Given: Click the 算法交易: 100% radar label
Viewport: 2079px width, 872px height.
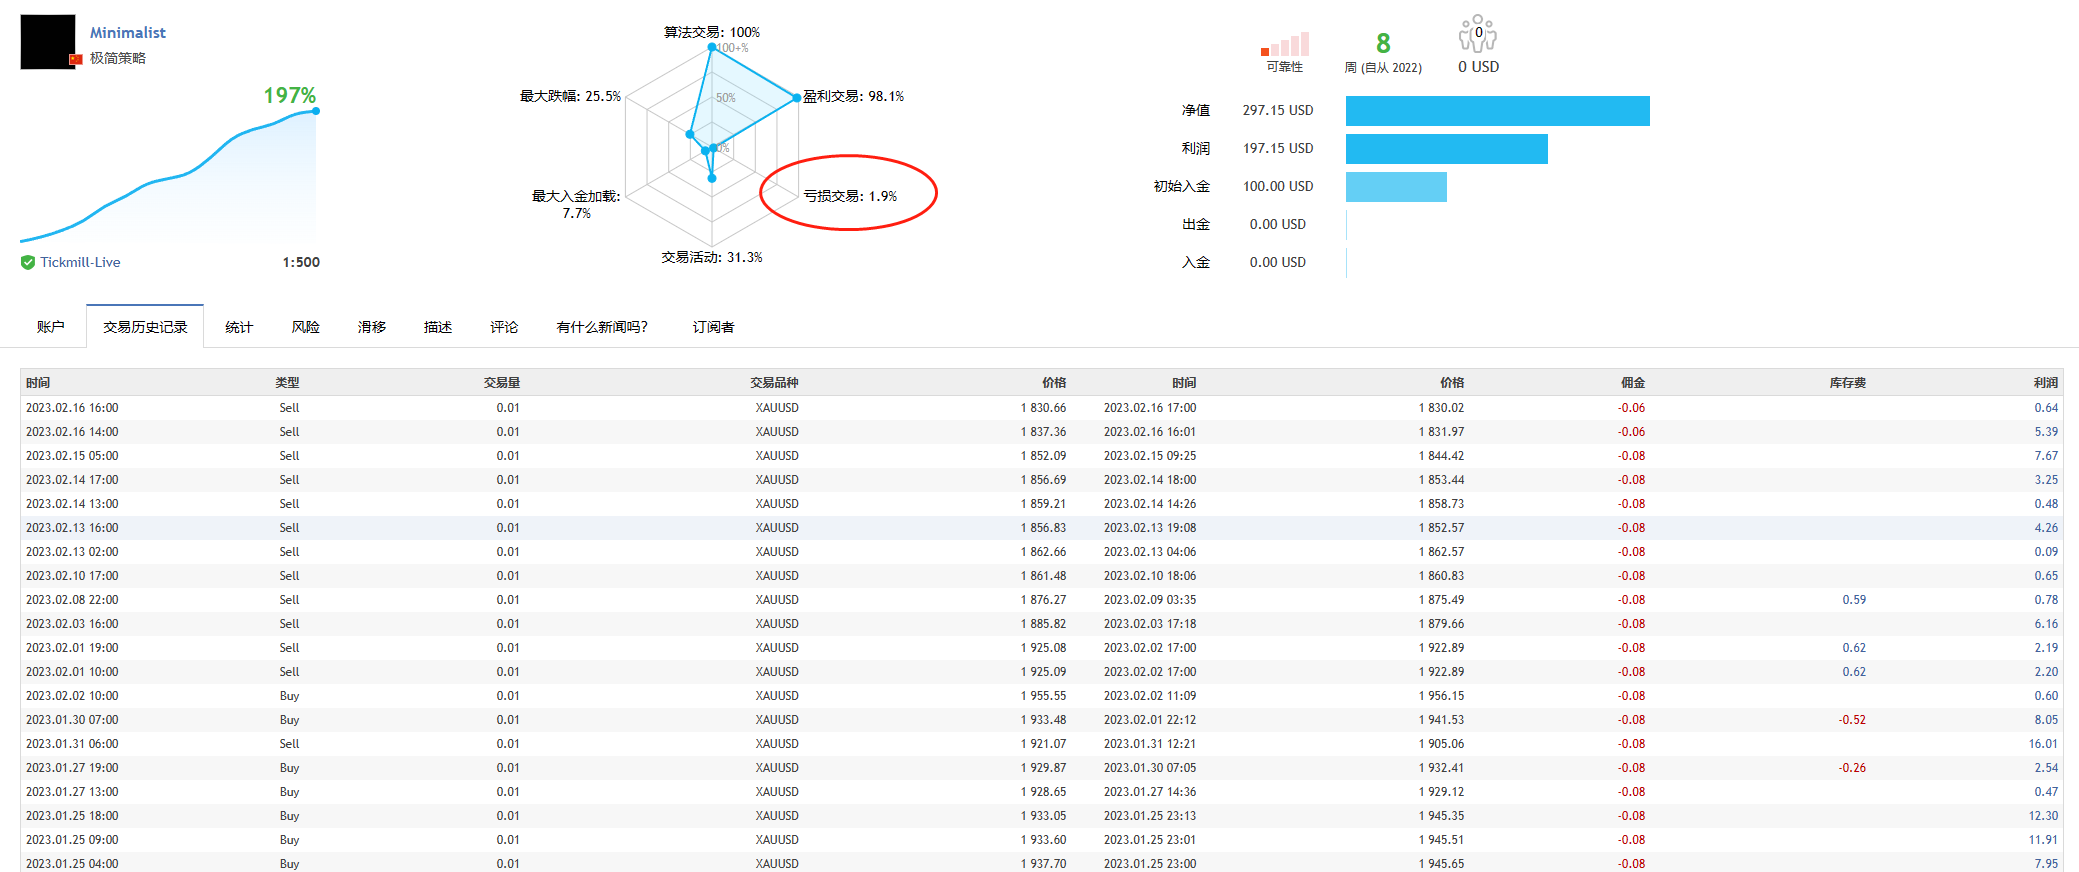Looking at the screenshot, I should click(x=712, y=32).
